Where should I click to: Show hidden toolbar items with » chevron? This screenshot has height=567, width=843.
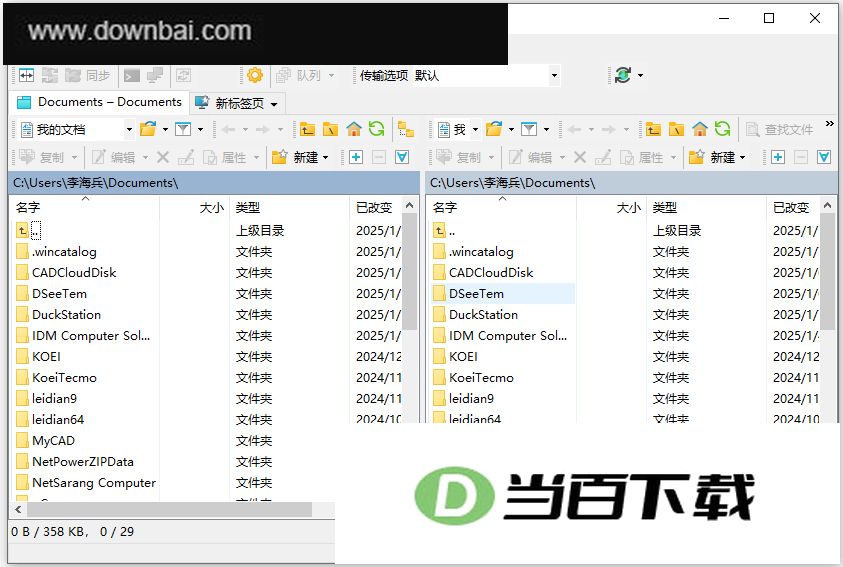830,124
